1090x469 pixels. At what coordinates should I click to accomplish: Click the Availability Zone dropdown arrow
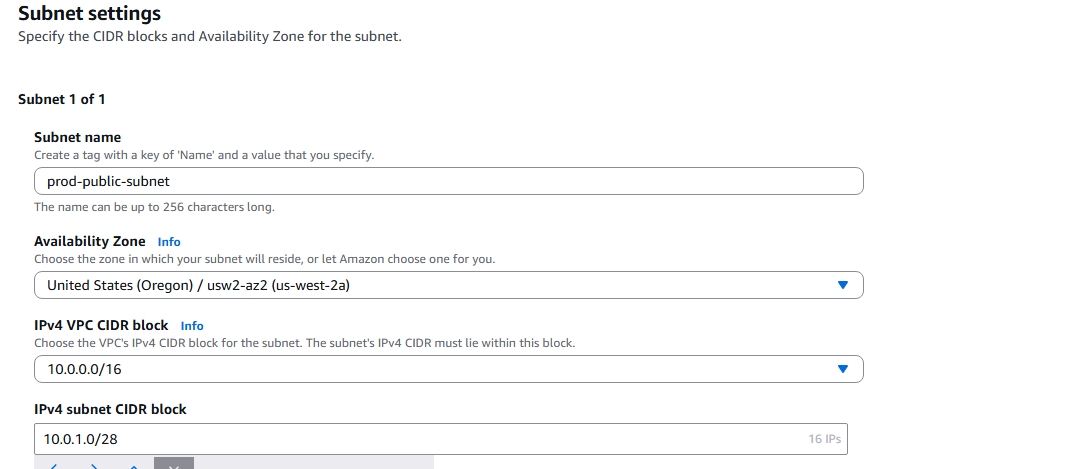[x=842, y=285]
